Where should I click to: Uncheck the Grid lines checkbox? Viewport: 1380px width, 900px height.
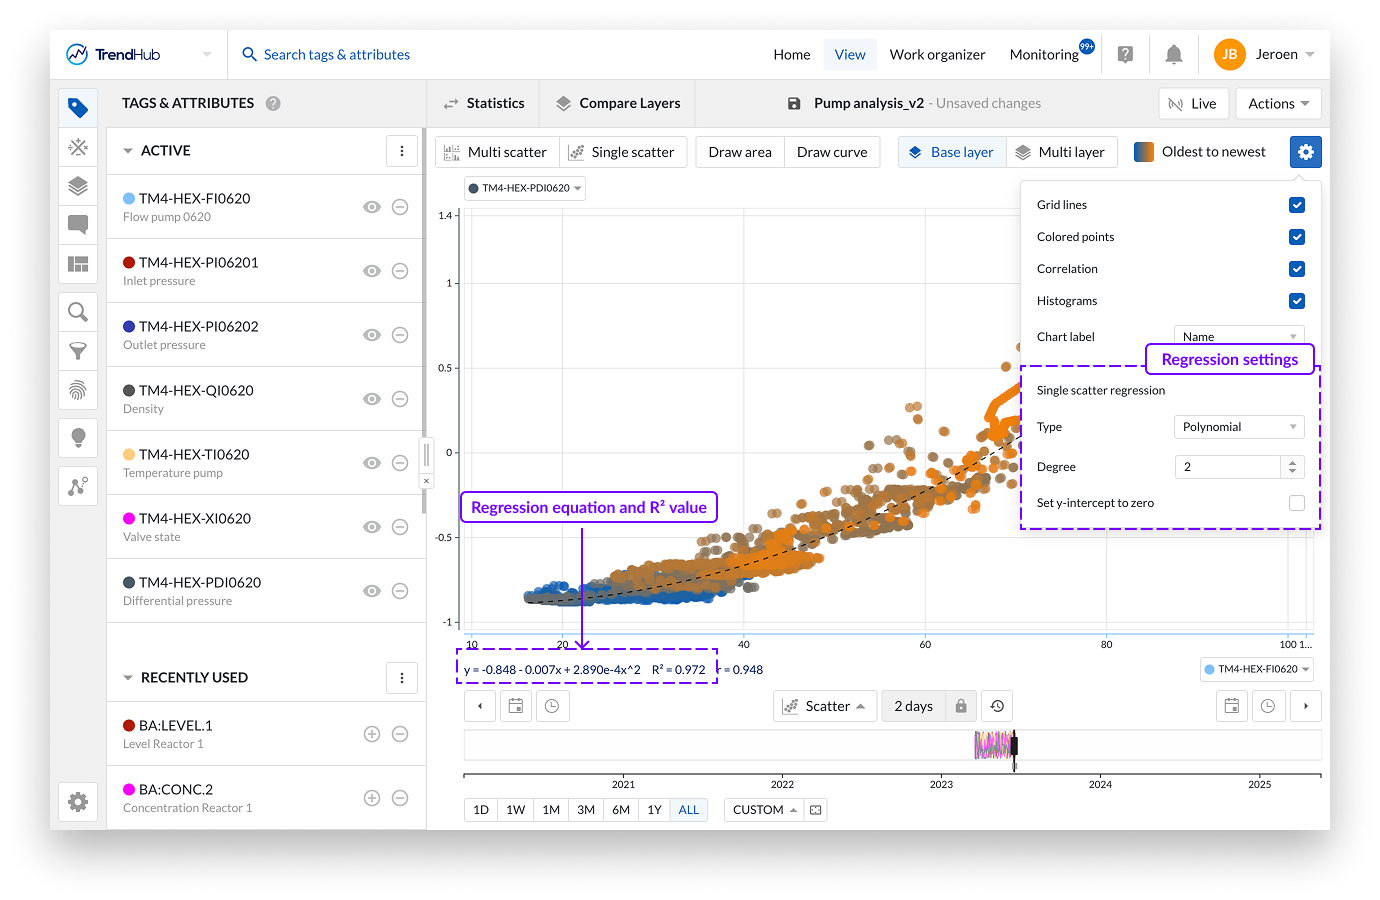coord(1296,205)
